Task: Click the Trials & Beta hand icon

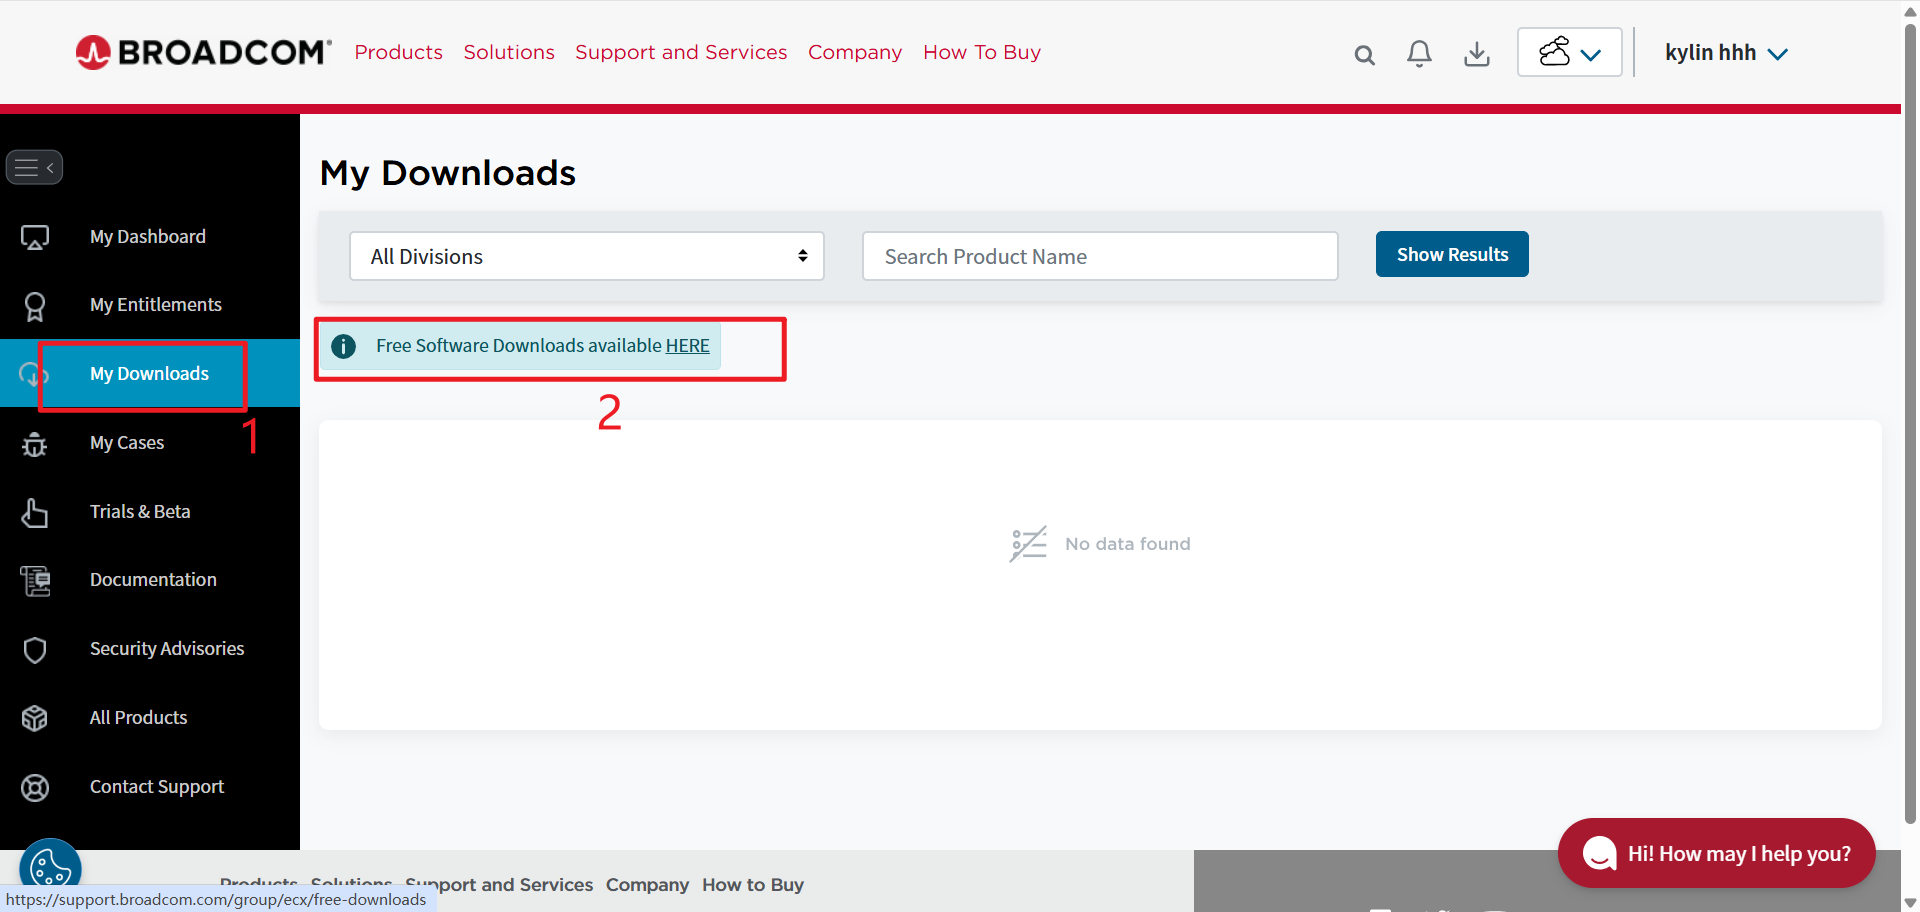Action: [35, 512]
